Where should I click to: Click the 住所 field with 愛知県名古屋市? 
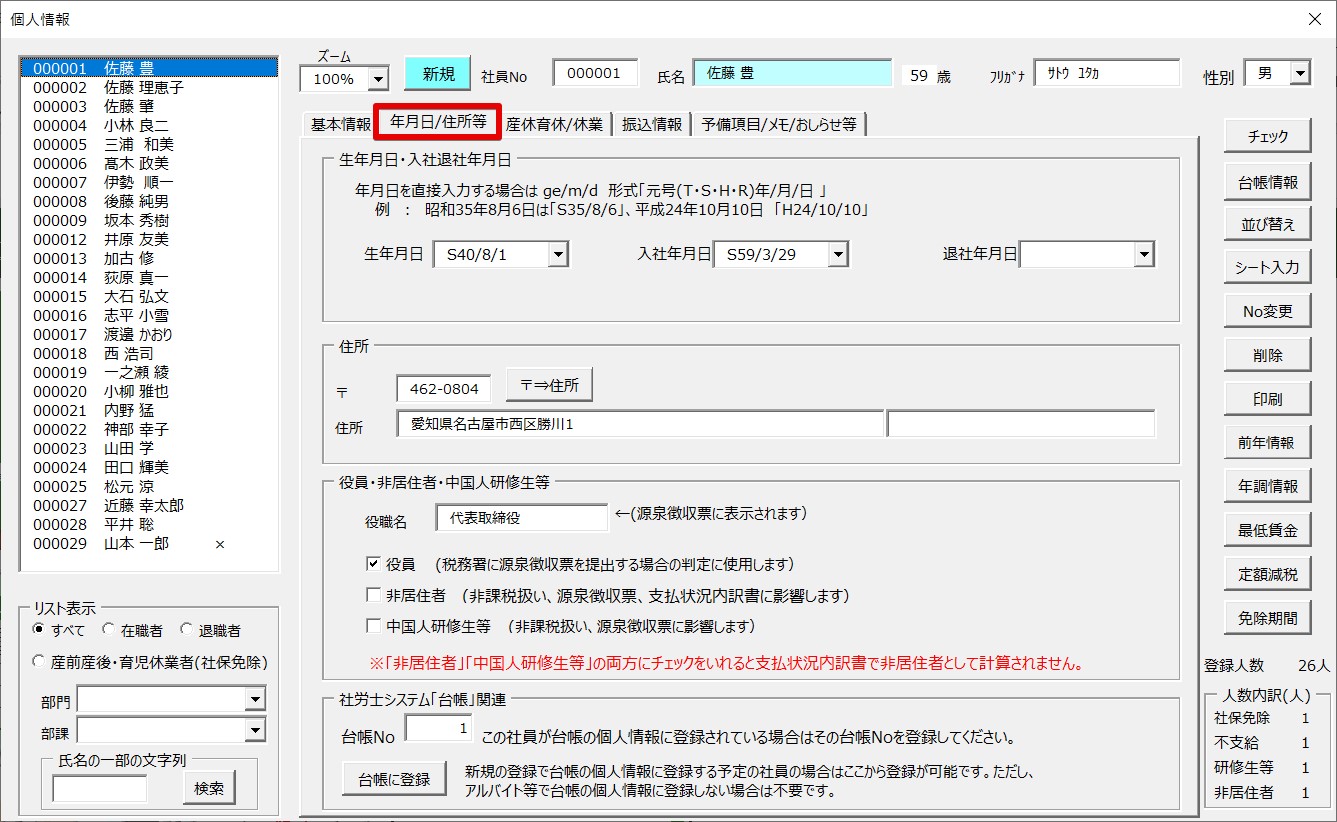pyautogui.click(x=640, y=424)
